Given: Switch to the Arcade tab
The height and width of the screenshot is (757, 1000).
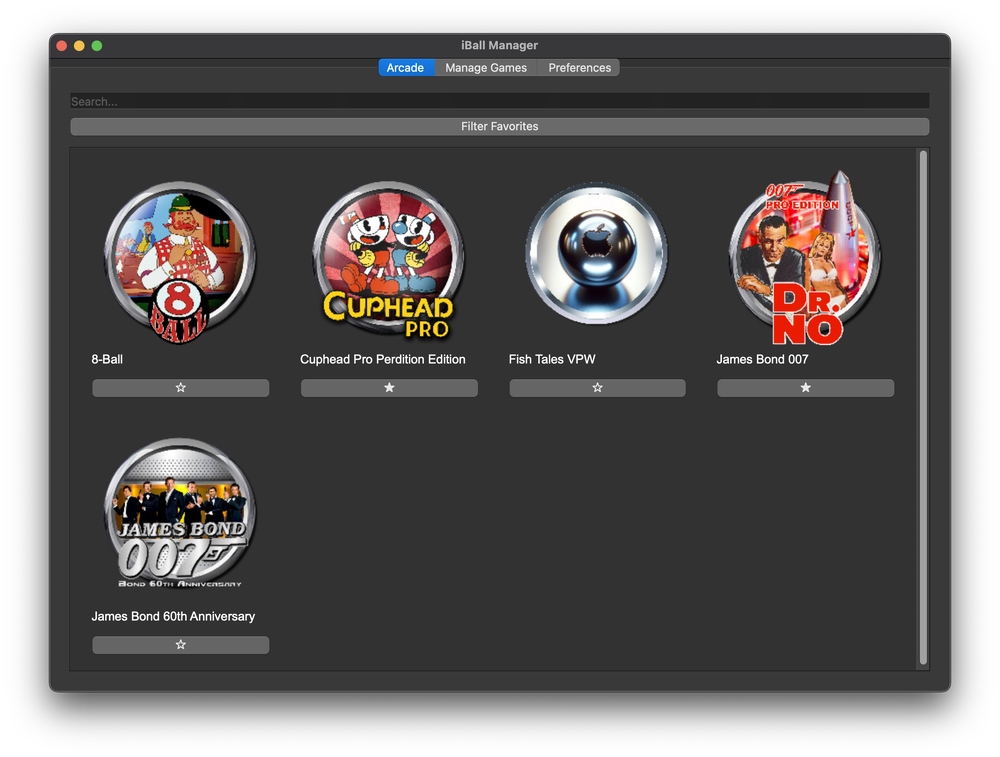Looking at the screenshot, I should [x=406, y=68].
